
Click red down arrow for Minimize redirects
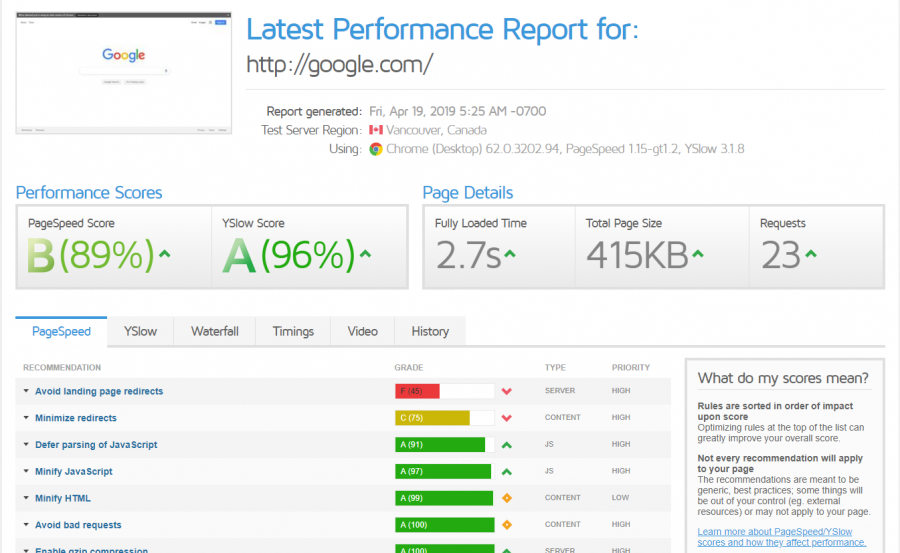click(x=506, y=418)
